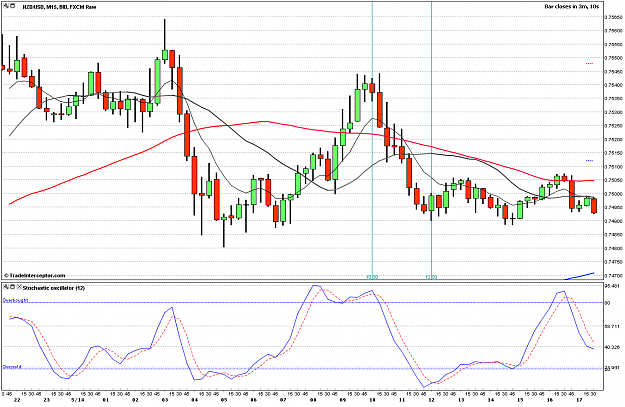The height and width of the screenshot is (407, 625).
Task: Click the hour 17 label on time axis
Action: (x=580, y=399)
